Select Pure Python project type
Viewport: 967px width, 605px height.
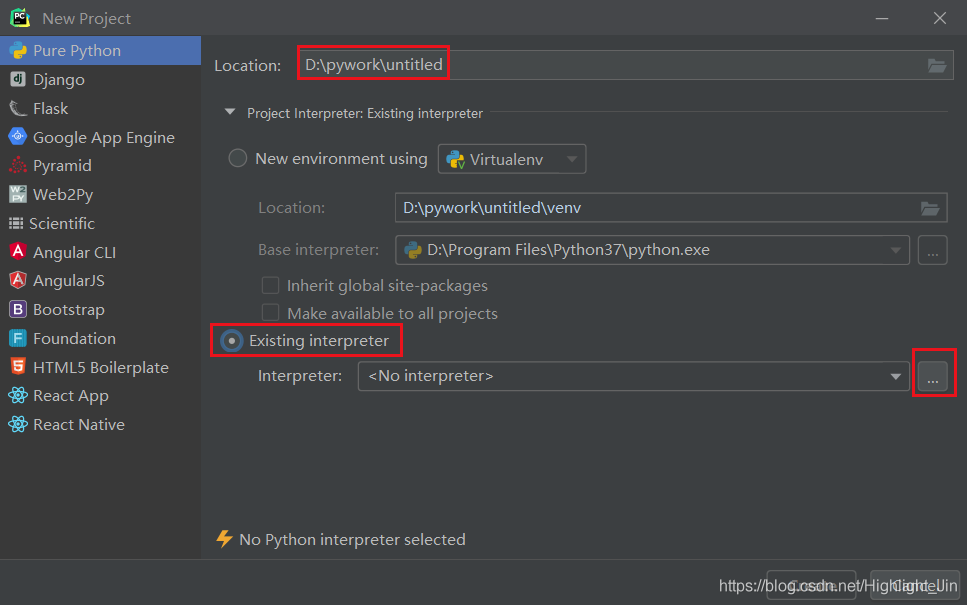point(76,51)
